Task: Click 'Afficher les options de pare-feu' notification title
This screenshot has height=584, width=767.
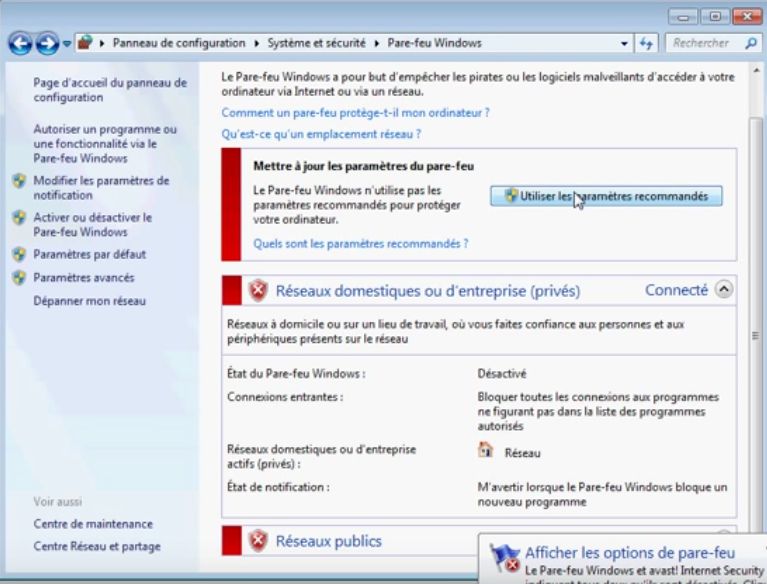Action: point(630,553)
